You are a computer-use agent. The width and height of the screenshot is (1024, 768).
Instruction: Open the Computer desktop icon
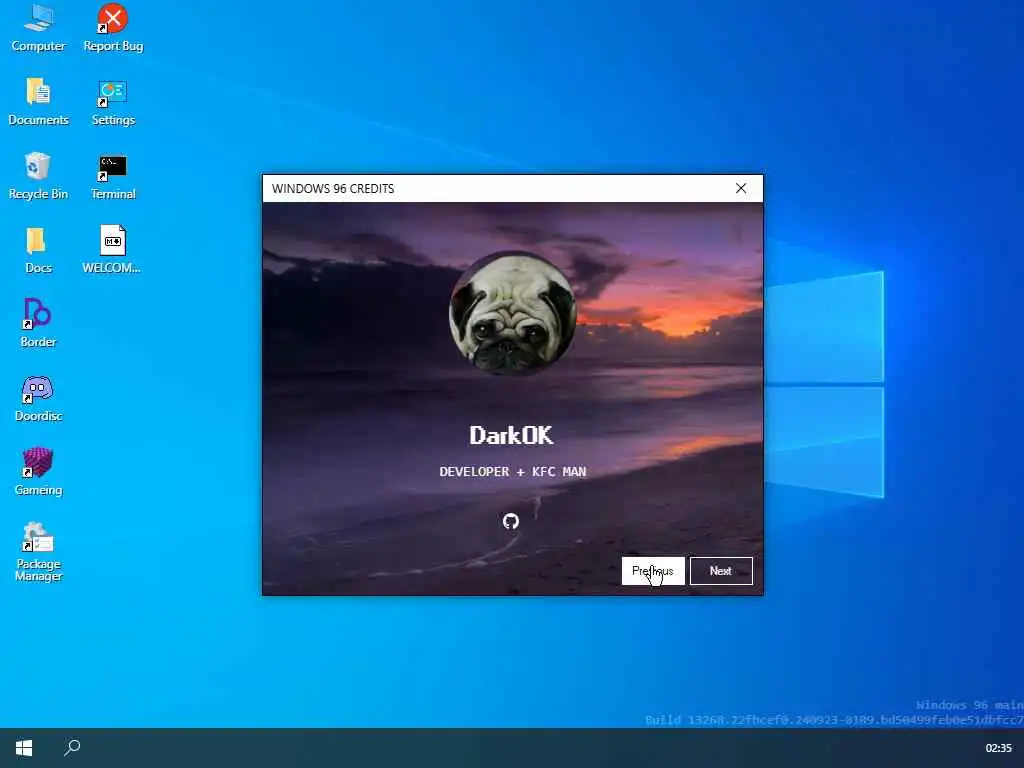point(39,27)
